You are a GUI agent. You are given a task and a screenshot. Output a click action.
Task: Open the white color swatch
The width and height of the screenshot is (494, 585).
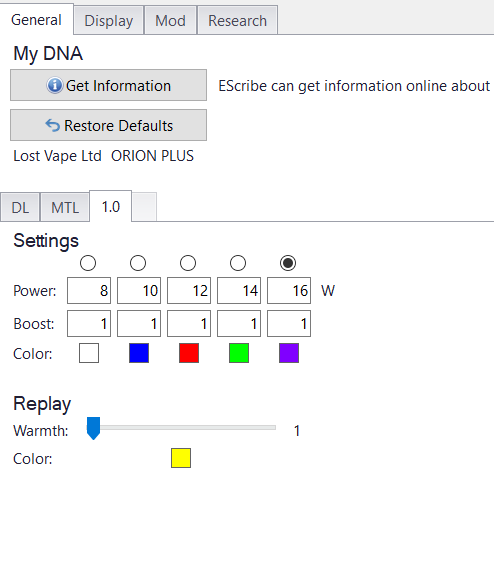[89, 353]
